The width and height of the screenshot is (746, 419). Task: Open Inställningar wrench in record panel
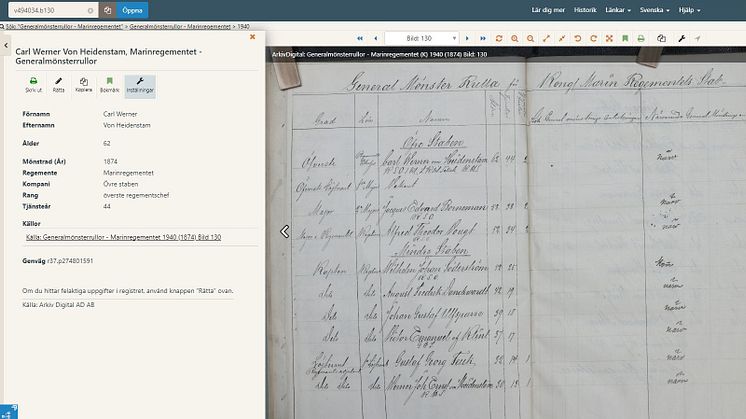pos(140,84)
